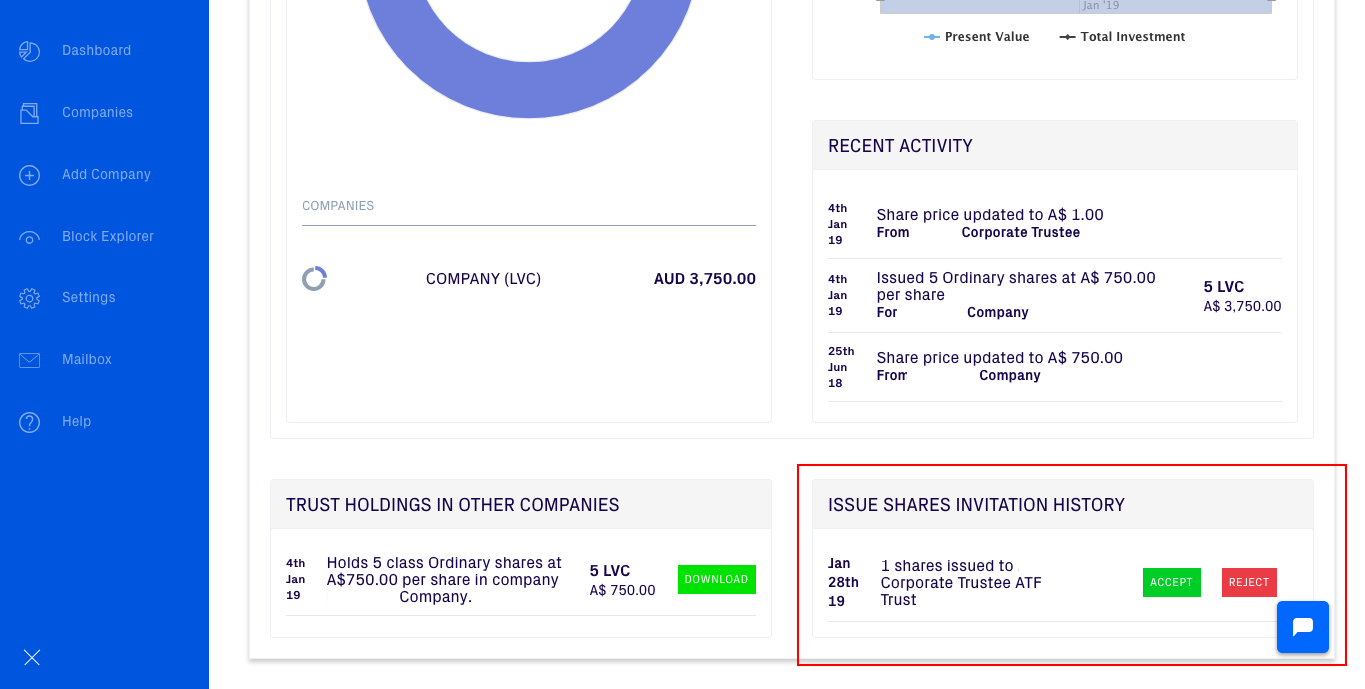Click A$ 3,750.00 in Recent Activity
Viewport: 1365px width, 689px height.
pyautogui.click(x=1243, y=307)
